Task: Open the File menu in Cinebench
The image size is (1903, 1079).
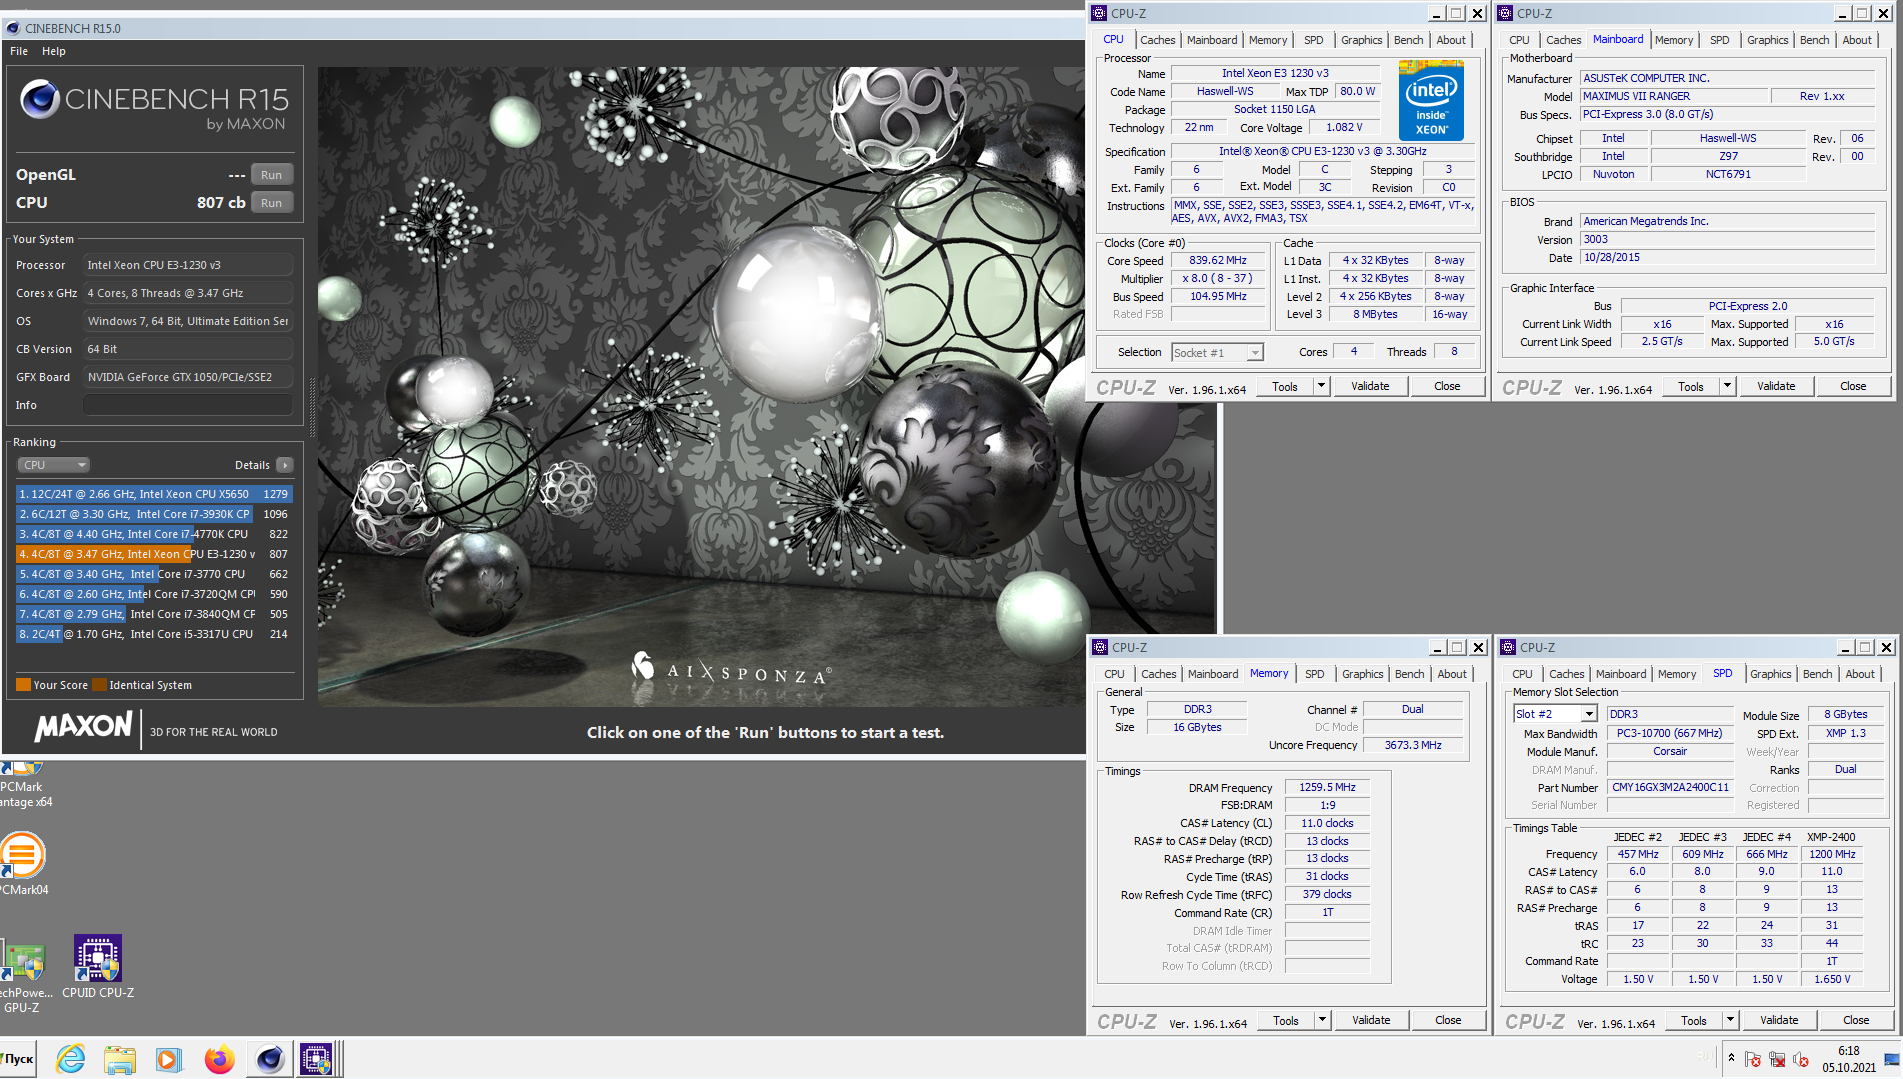Action: pyautogui.click(x=19, y=51)
